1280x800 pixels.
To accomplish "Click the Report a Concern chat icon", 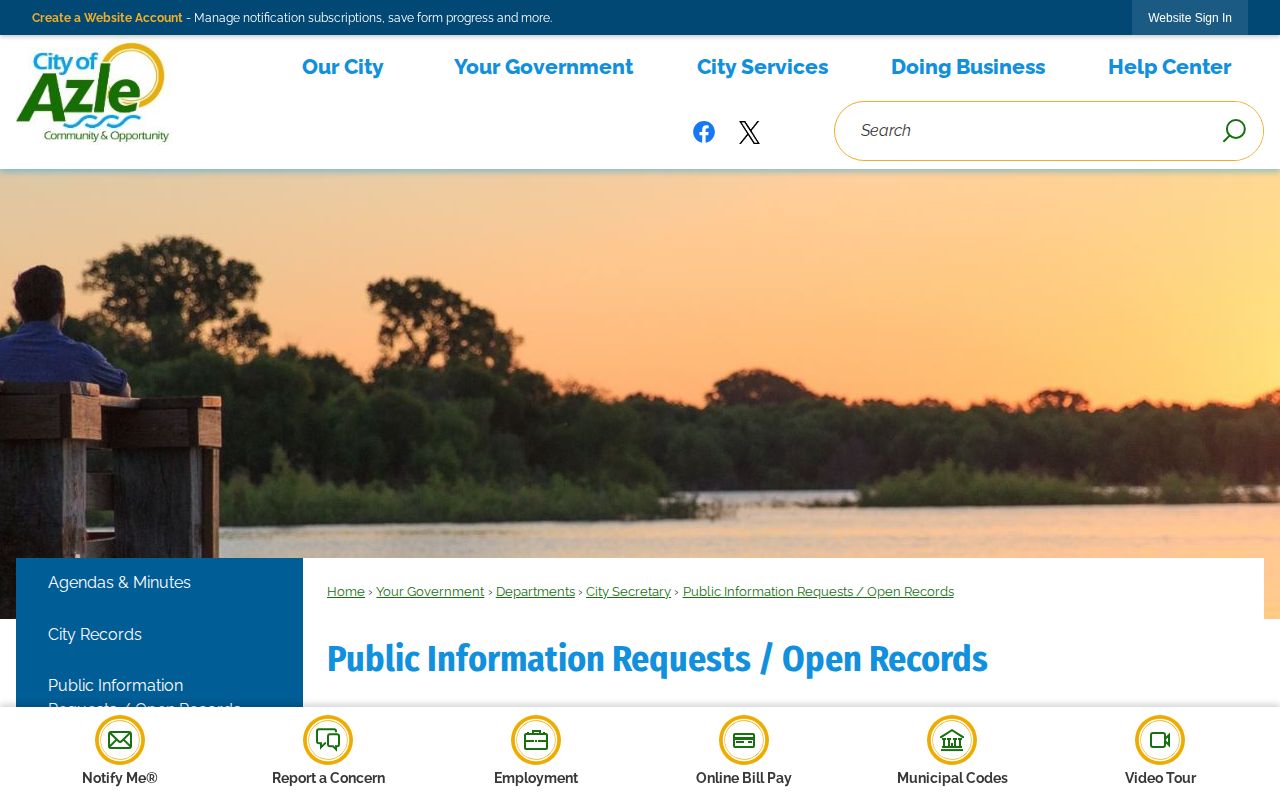I will point(328,740).
